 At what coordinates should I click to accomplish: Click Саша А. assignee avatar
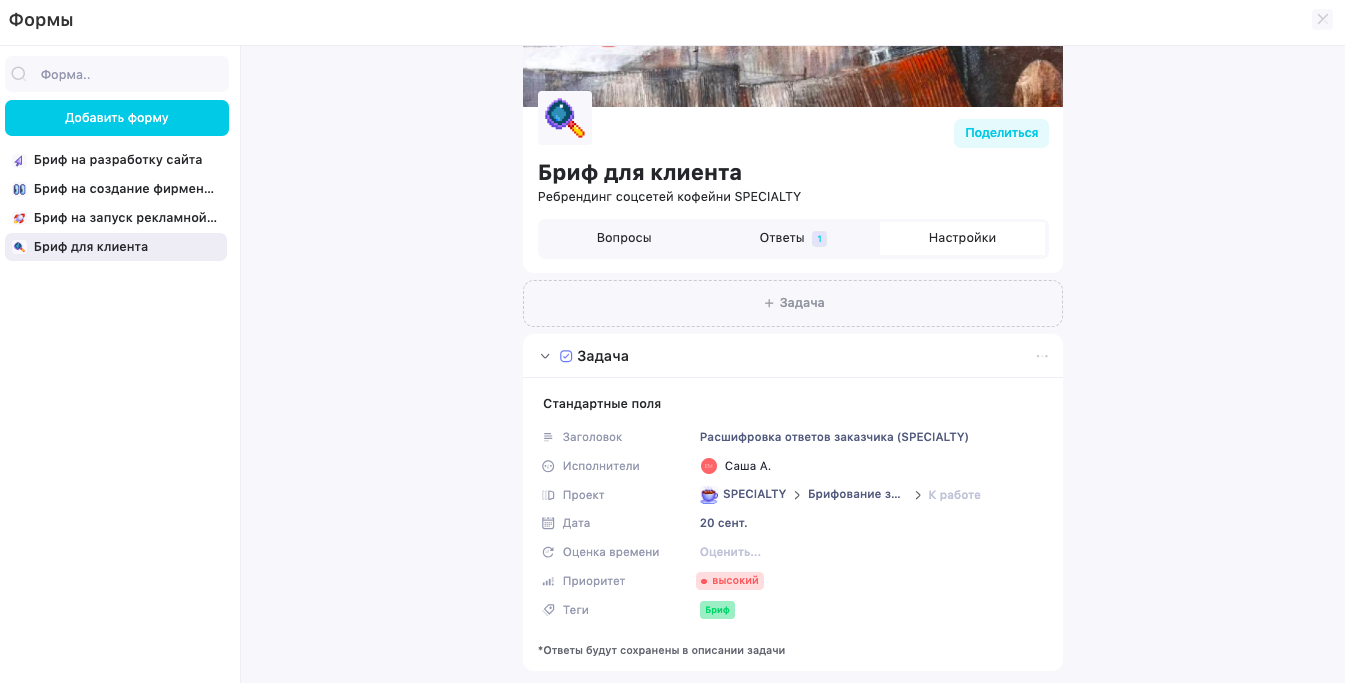point(710,465)
